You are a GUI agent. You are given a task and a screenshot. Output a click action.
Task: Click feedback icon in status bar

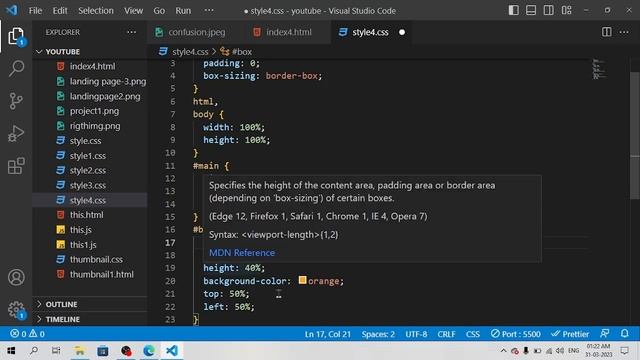point(605,333)
